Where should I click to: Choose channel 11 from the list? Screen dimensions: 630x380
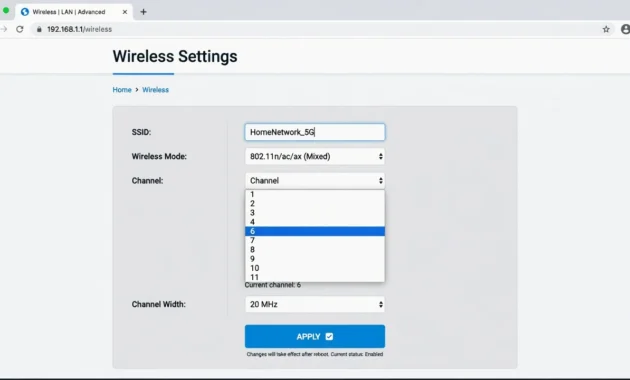(x=315, y=277)
